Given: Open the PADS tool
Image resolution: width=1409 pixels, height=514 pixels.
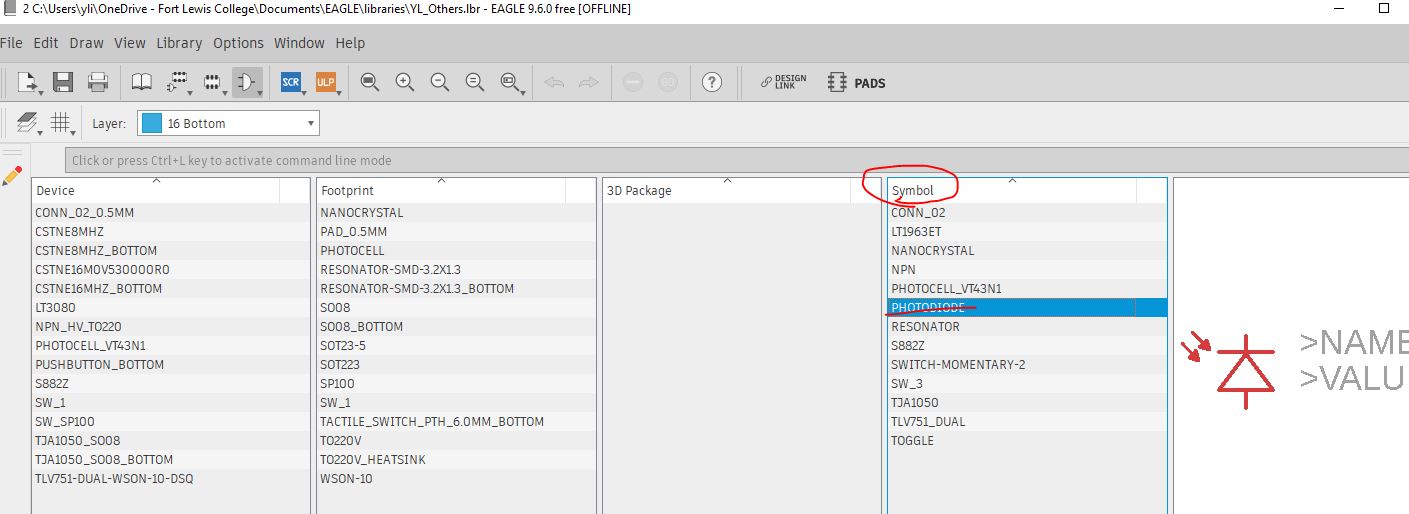Looking at the screenshot, I should pos(857,82).
